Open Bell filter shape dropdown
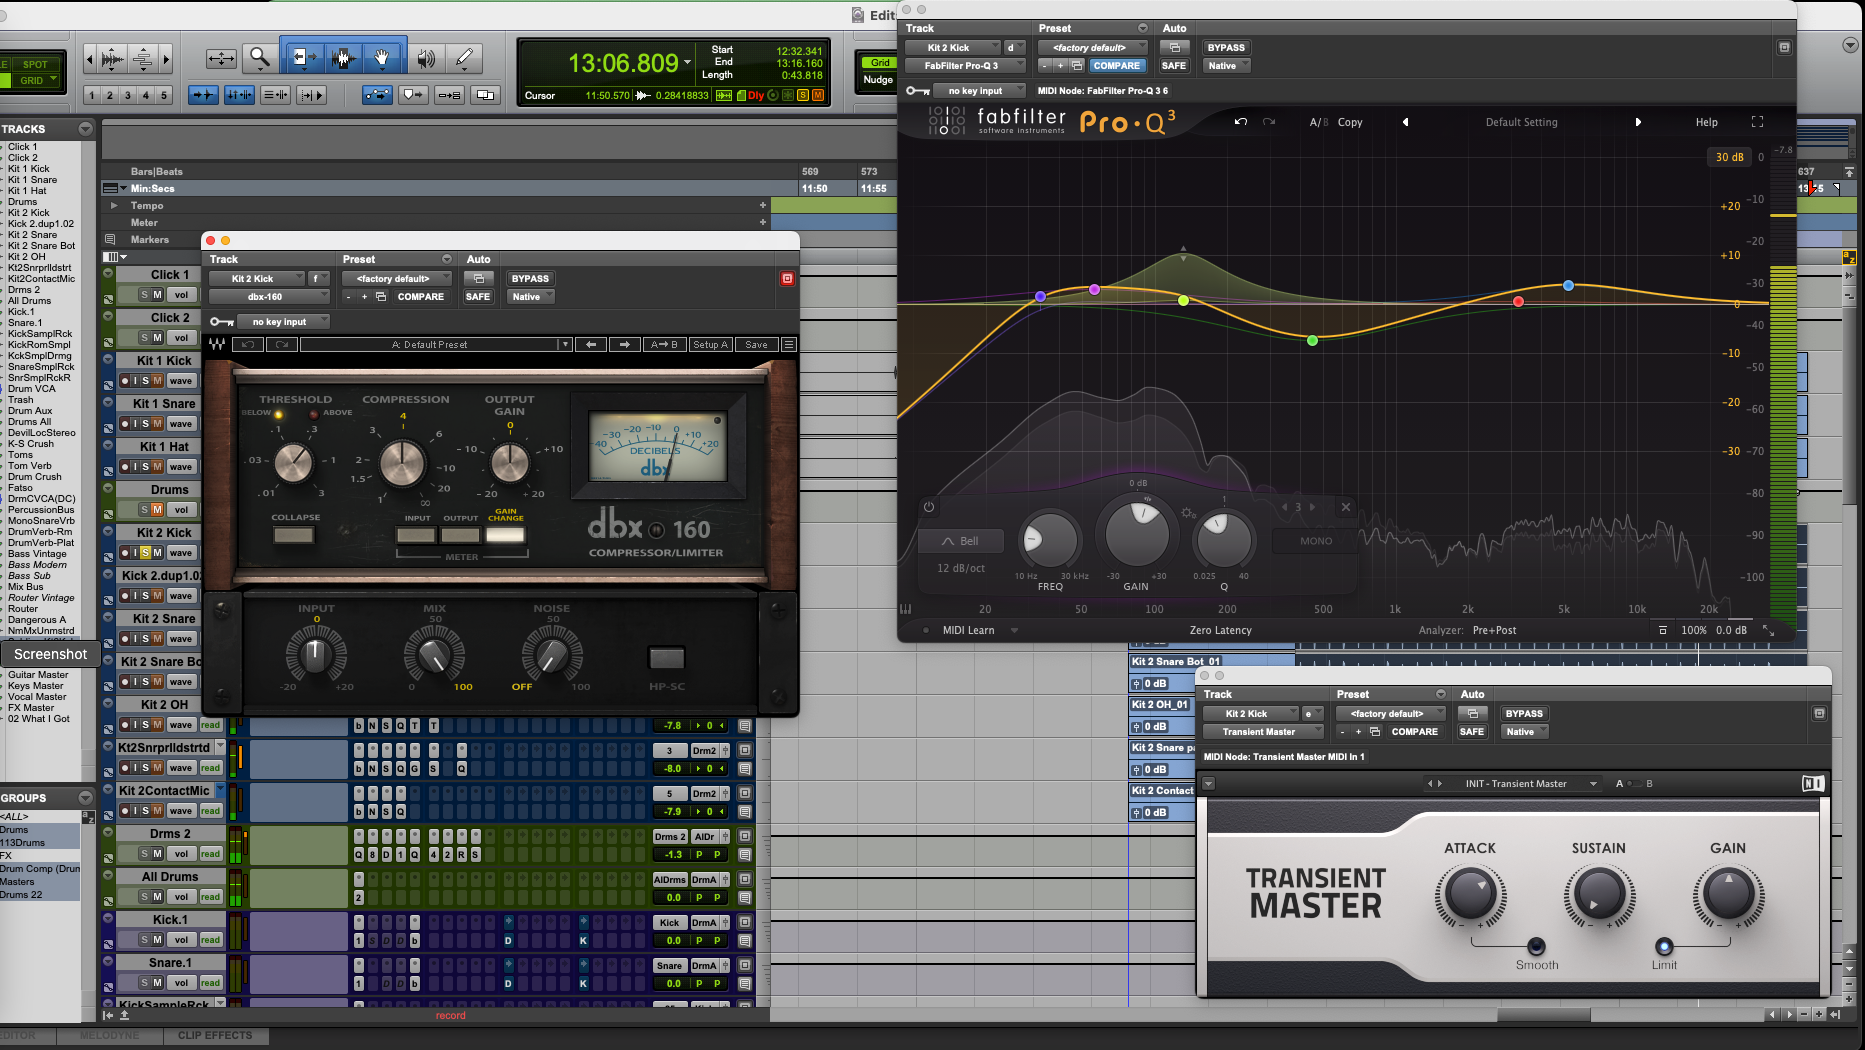Screen dimensions: 1865x1050 [x=960, y=541]
